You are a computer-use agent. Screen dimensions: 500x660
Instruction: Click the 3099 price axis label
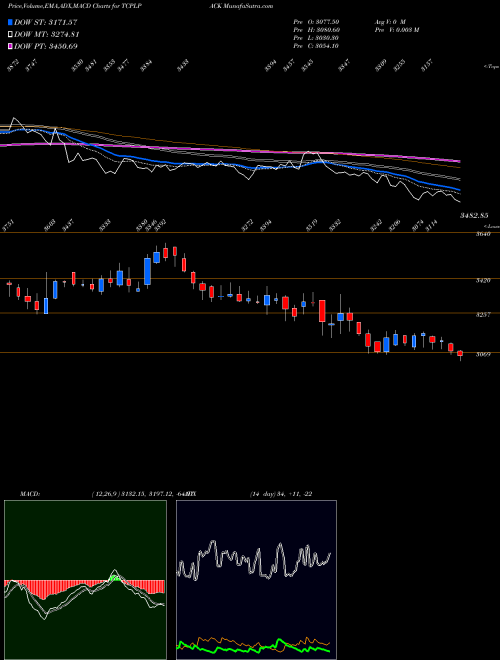483,355
